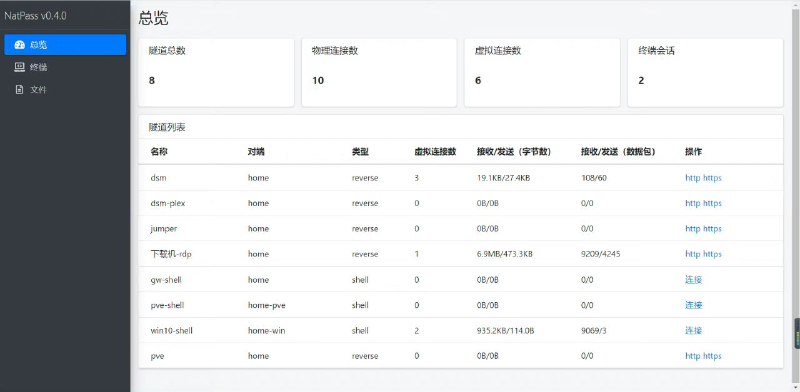Image resolution: width=800 pixels, height=392 pixels.
Task: Open https link for dsm-plex tunnel
Action: coord(712,203)
